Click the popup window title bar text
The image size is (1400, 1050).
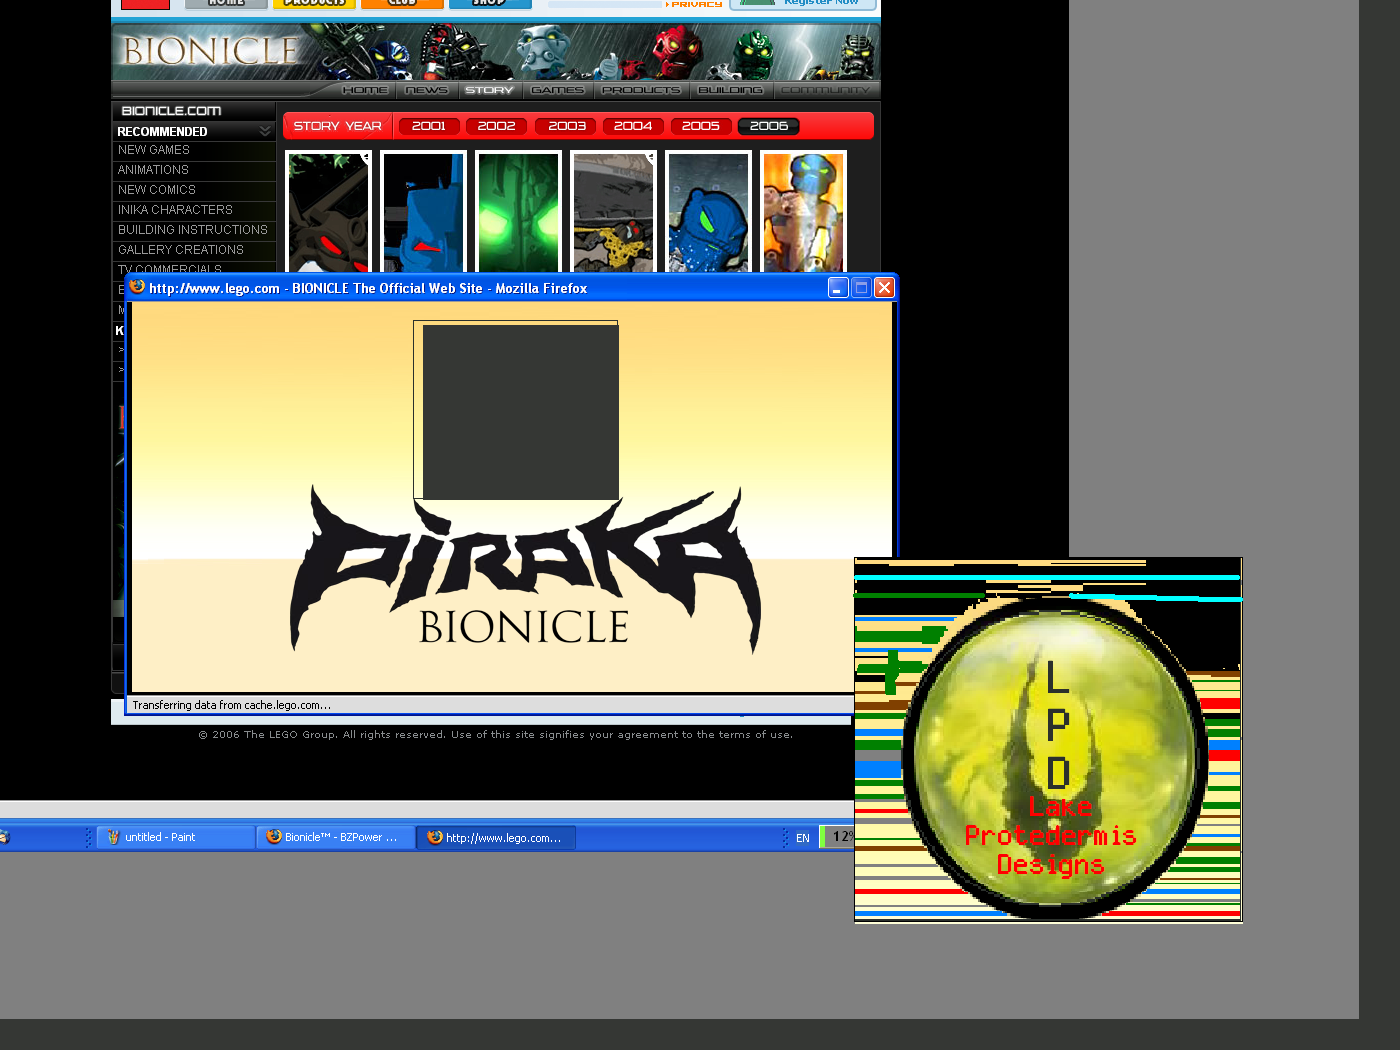point(368,288)
